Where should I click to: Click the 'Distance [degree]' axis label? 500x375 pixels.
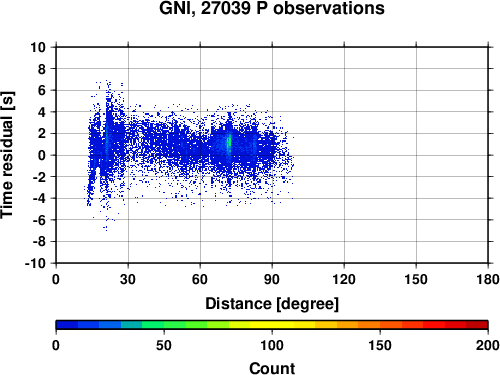272,304
